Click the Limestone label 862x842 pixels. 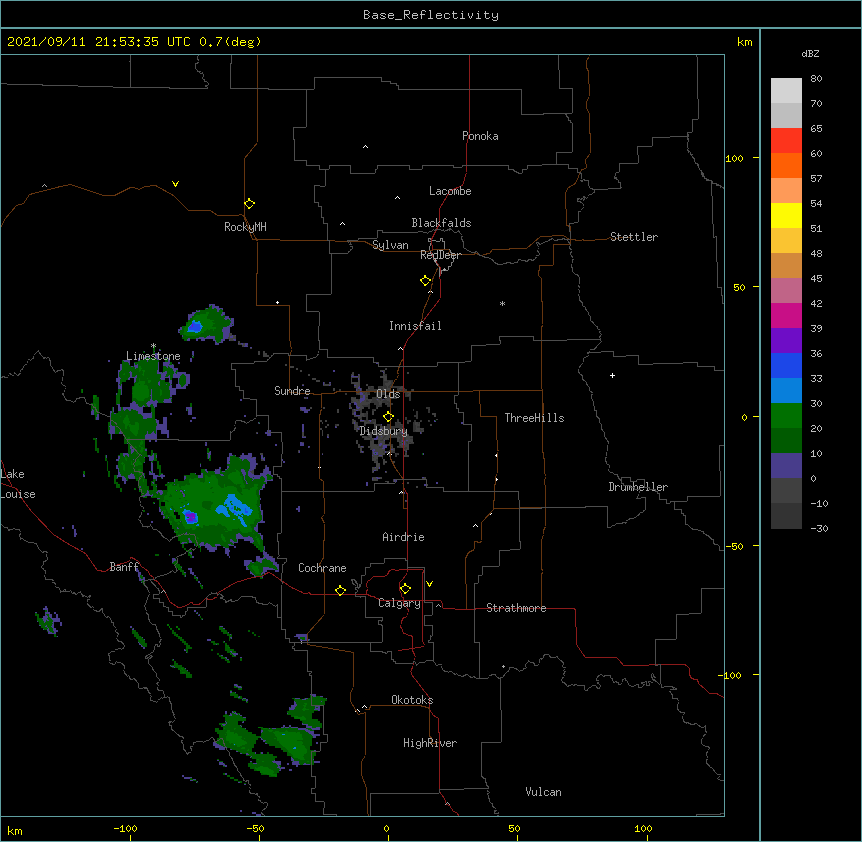pyautogui.click(x=153, y=356)
